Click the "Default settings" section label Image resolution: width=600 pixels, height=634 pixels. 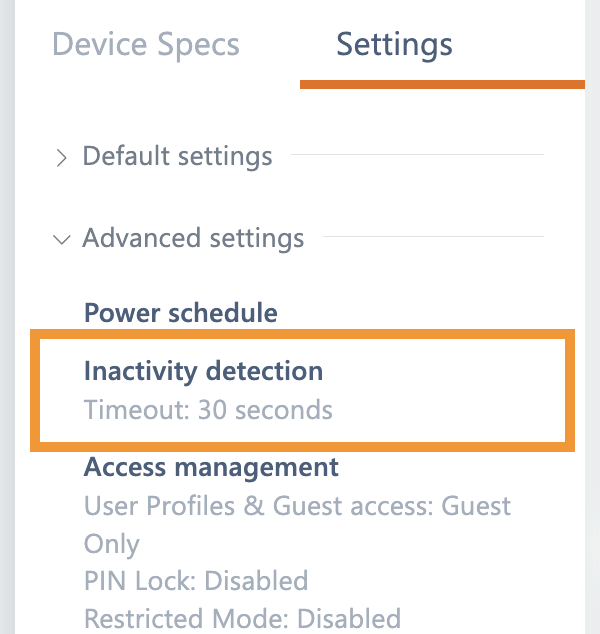(177, 157)
